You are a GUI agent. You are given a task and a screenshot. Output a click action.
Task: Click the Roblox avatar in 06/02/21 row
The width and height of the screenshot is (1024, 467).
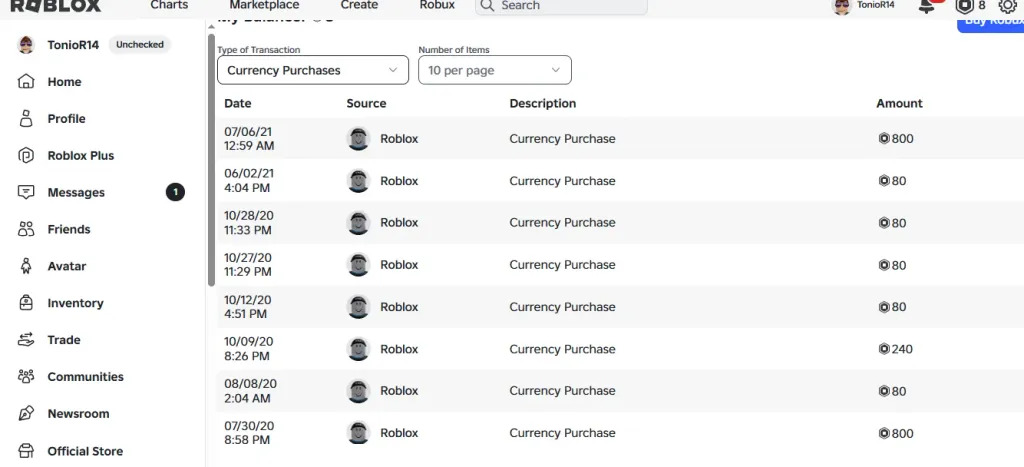(x=359, y=181)
